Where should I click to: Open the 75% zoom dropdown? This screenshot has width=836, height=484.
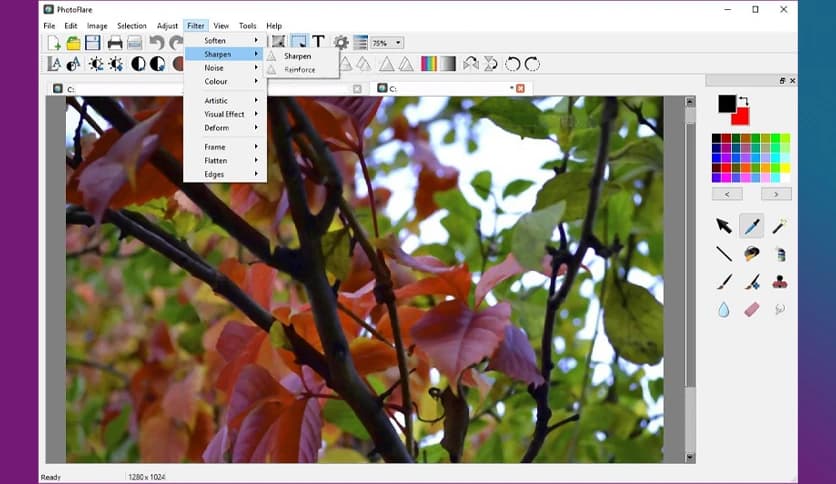pos(387,43)
